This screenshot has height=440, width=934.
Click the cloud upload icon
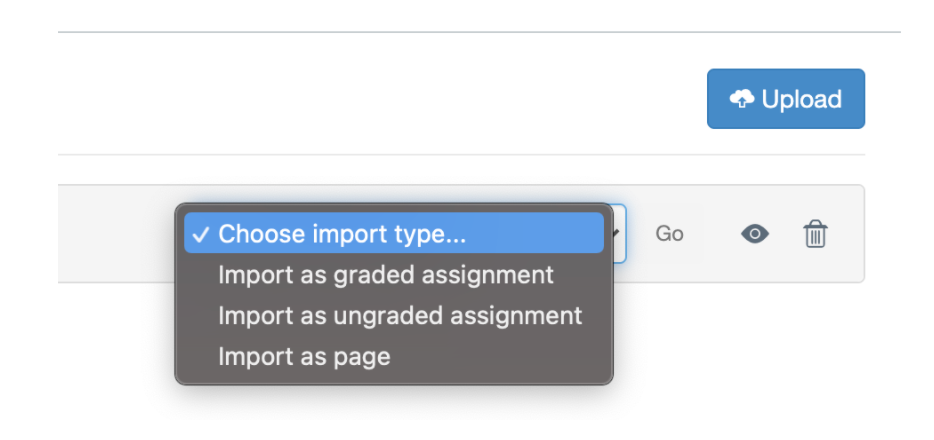[742, 99]
